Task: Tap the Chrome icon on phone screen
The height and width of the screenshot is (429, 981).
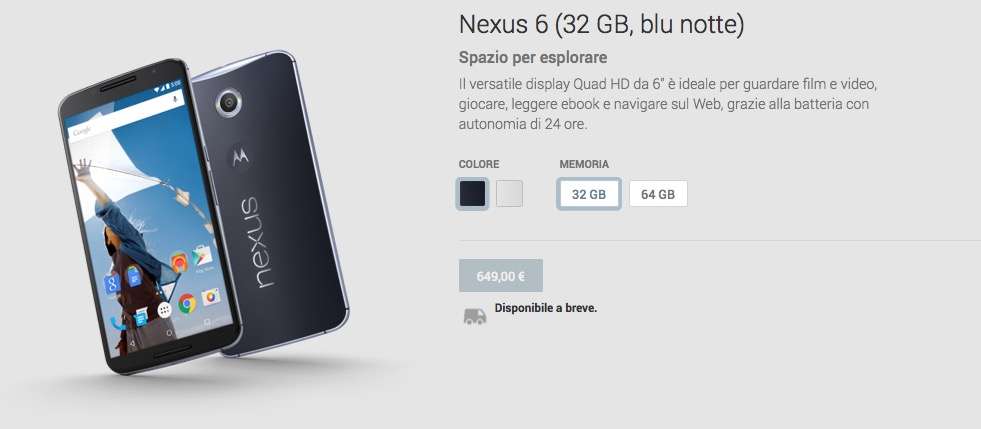Action: pos(187,303)
